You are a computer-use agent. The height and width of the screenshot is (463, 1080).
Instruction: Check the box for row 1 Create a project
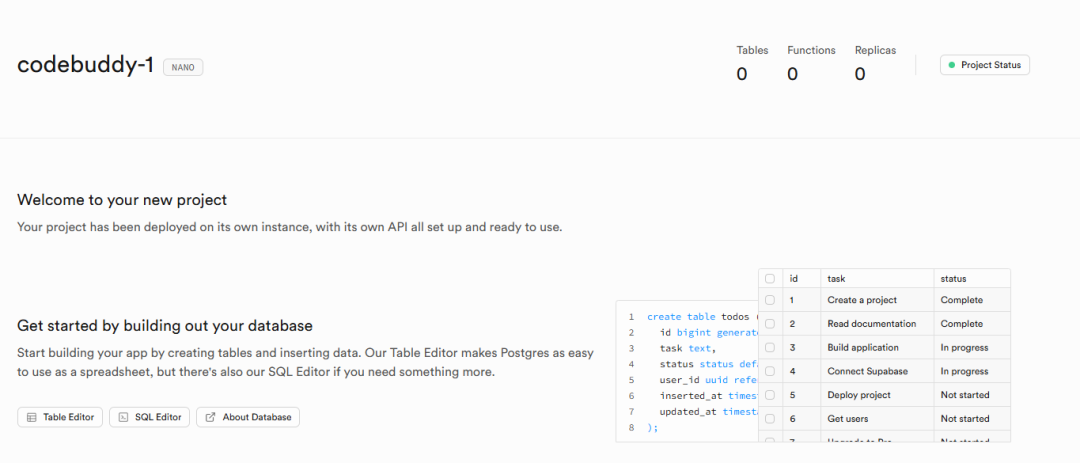770,300
